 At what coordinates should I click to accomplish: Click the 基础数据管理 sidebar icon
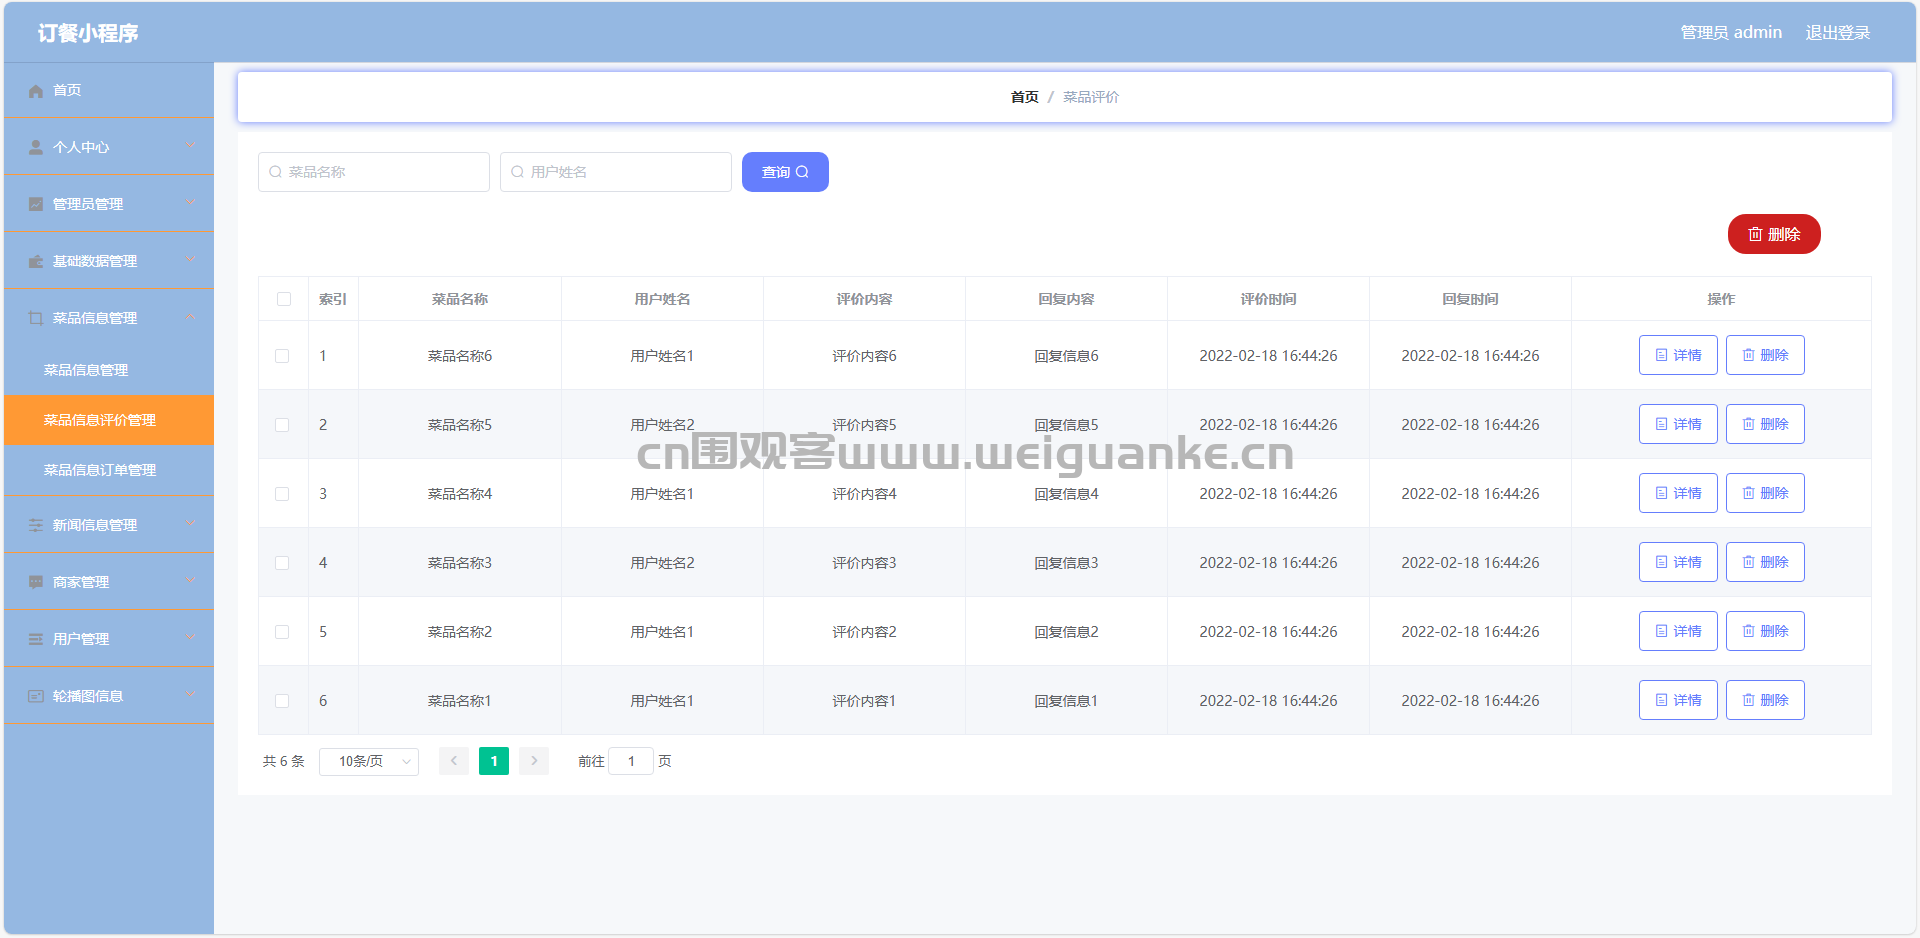36,261
